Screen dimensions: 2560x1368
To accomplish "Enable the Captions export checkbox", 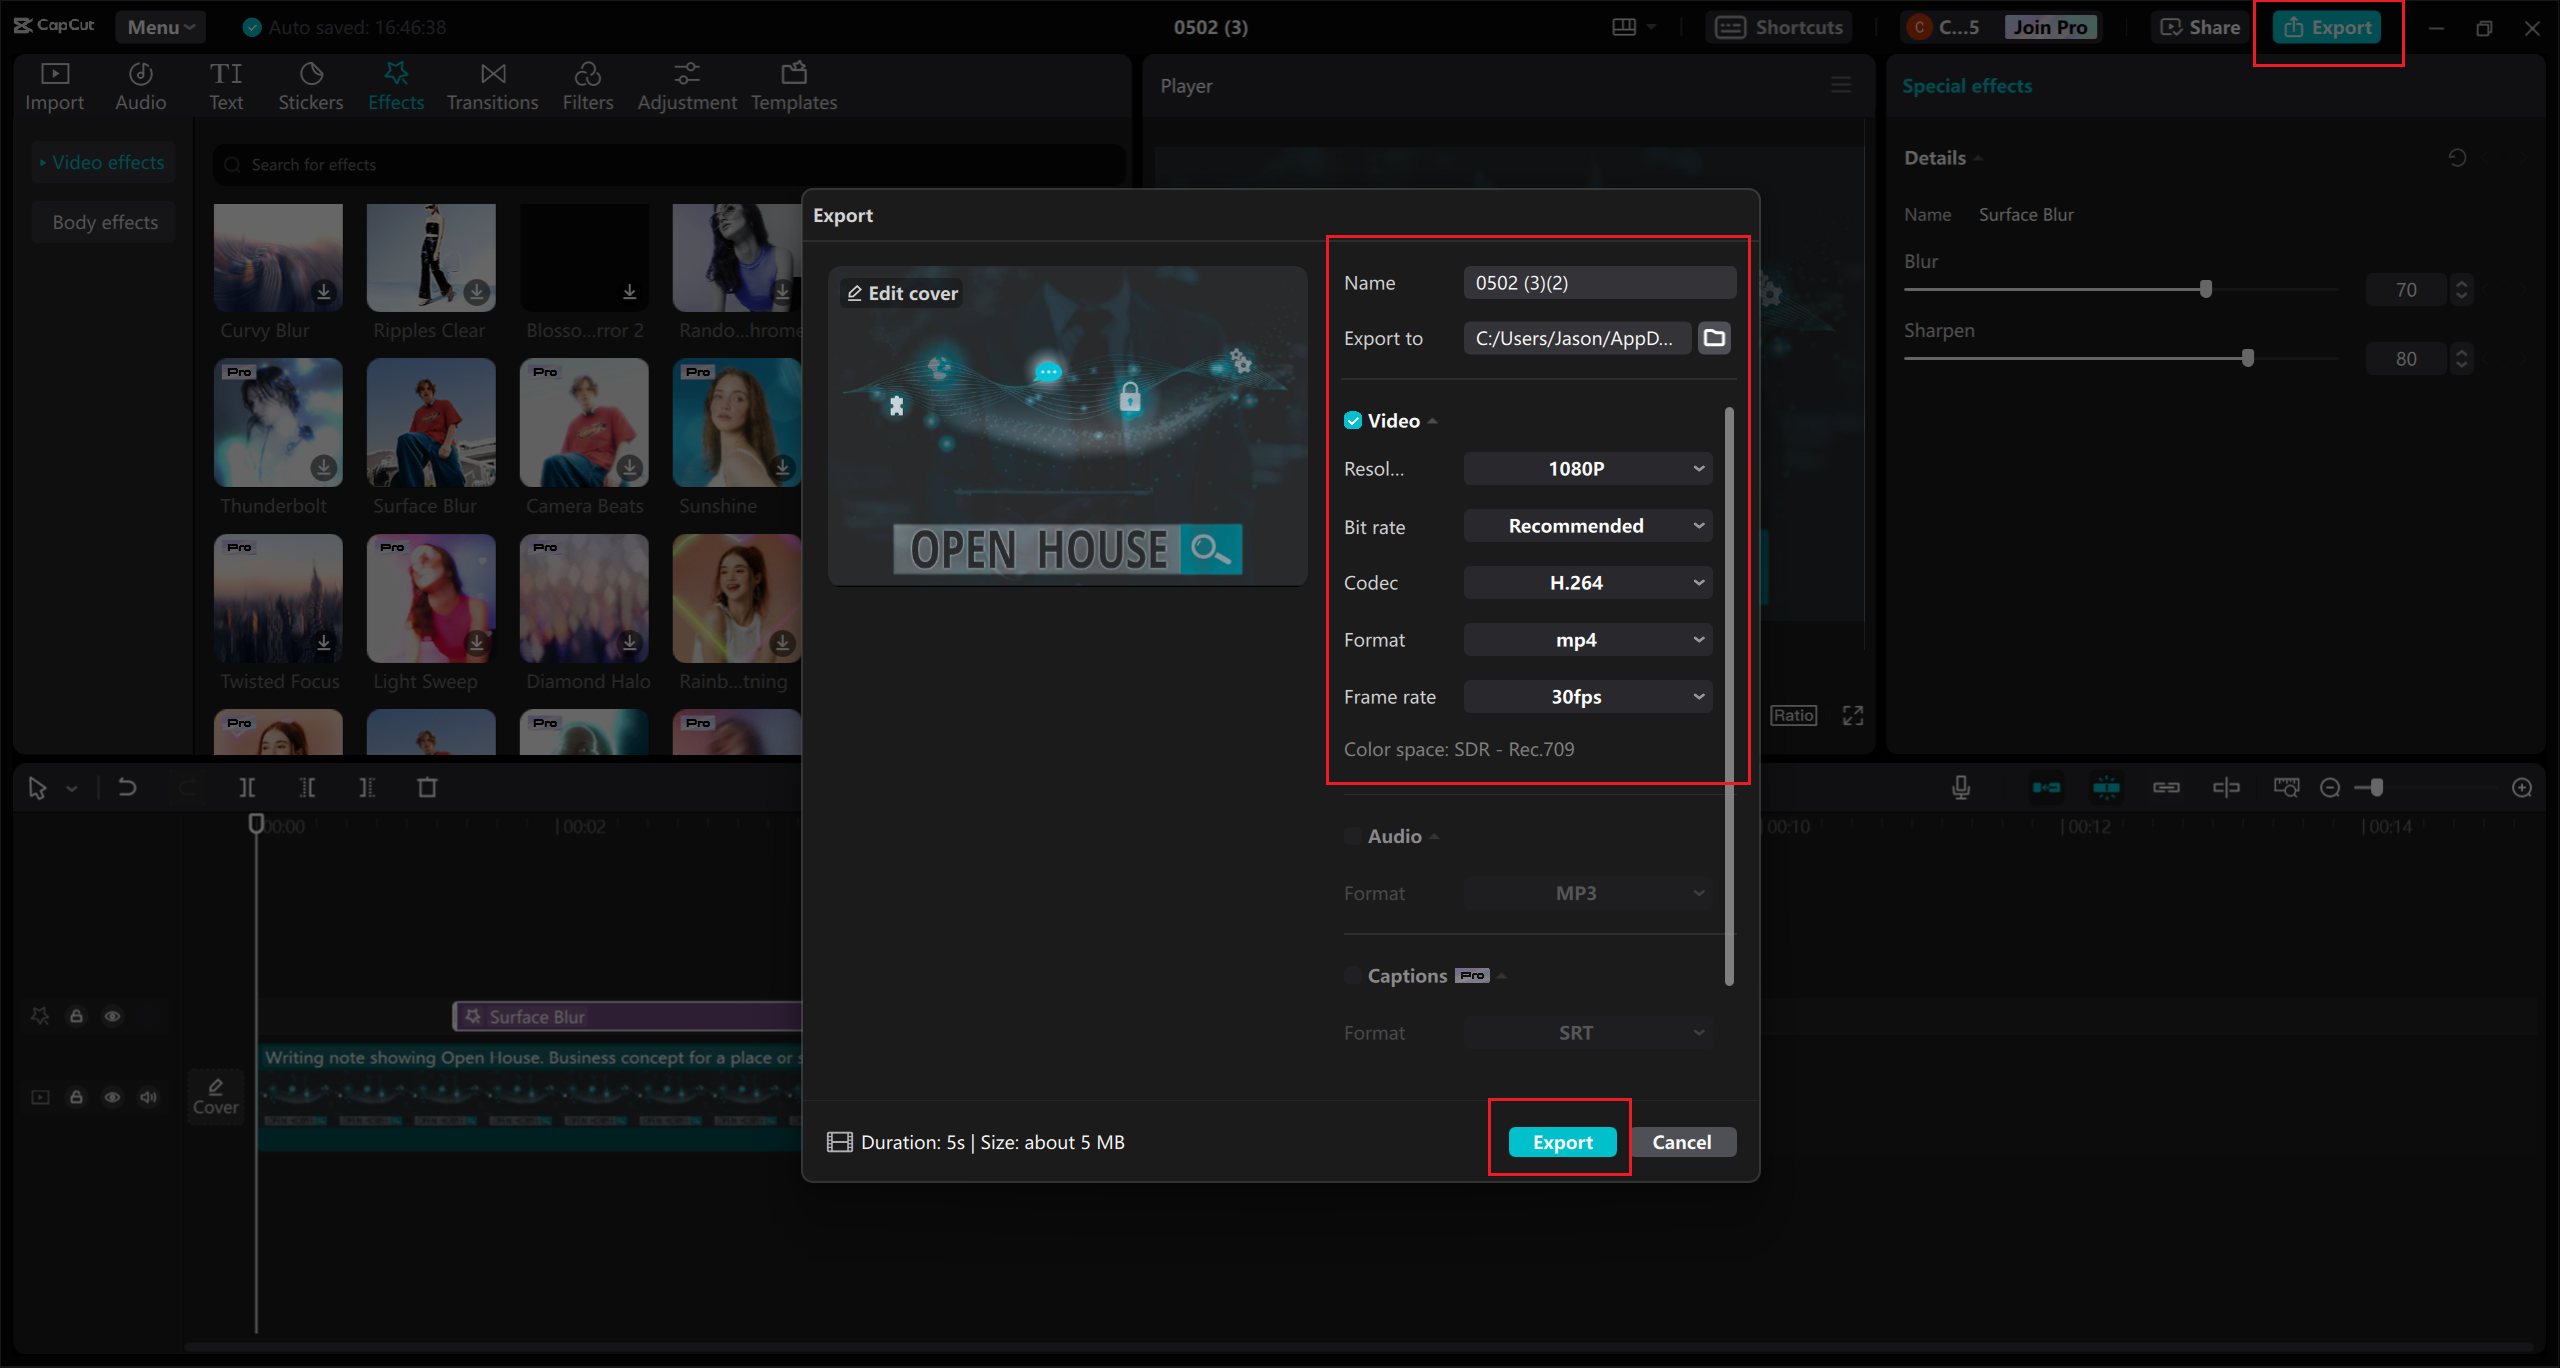I will [x=1353, y=975].
